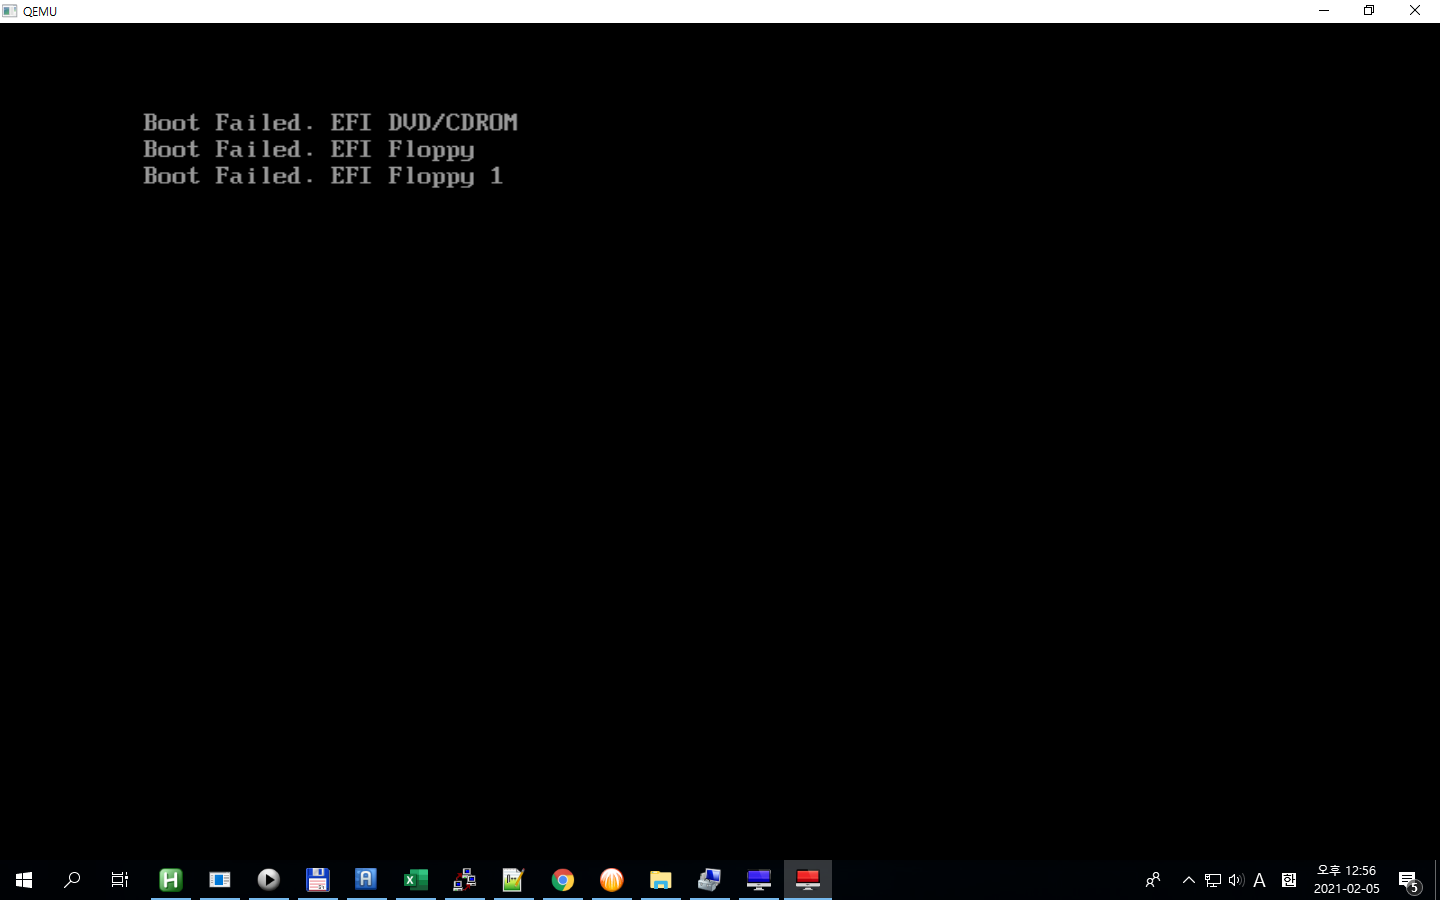
Task: Click the 'Boot Failed. EFI Floppy 1' line
Action: pos(323,176)
